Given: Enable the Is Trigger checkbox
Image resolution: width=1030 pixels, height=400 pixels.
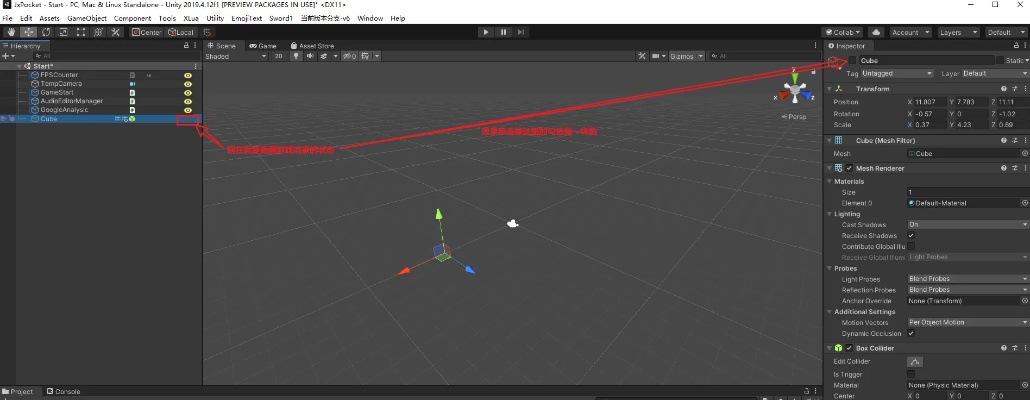Looking at the screenshot, I should [x=911, y=373].
